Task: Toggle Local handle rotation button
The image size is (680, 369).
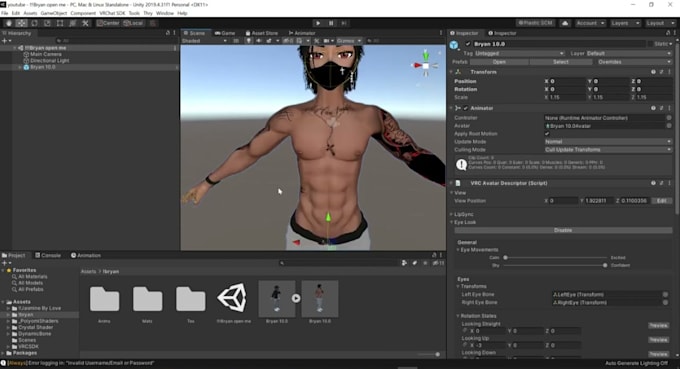Action: [133, 23]
